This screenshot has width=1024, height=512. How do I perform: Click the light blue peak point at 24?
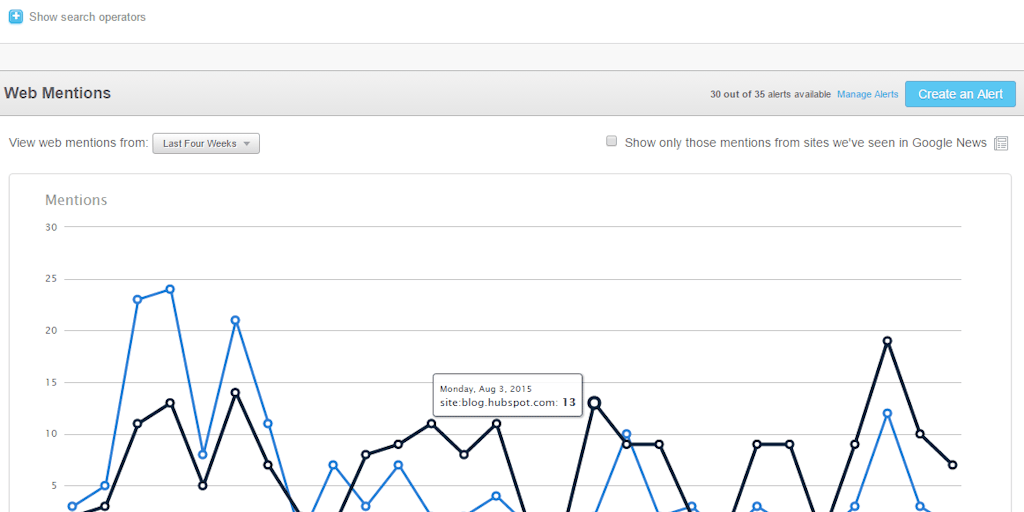[170, 289]
